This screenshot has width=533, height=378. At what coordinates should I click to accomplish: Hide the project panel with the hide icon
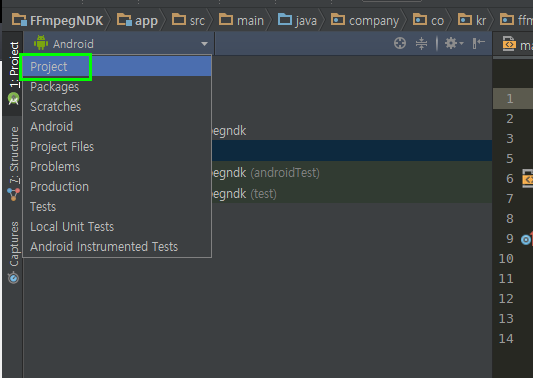478,43
